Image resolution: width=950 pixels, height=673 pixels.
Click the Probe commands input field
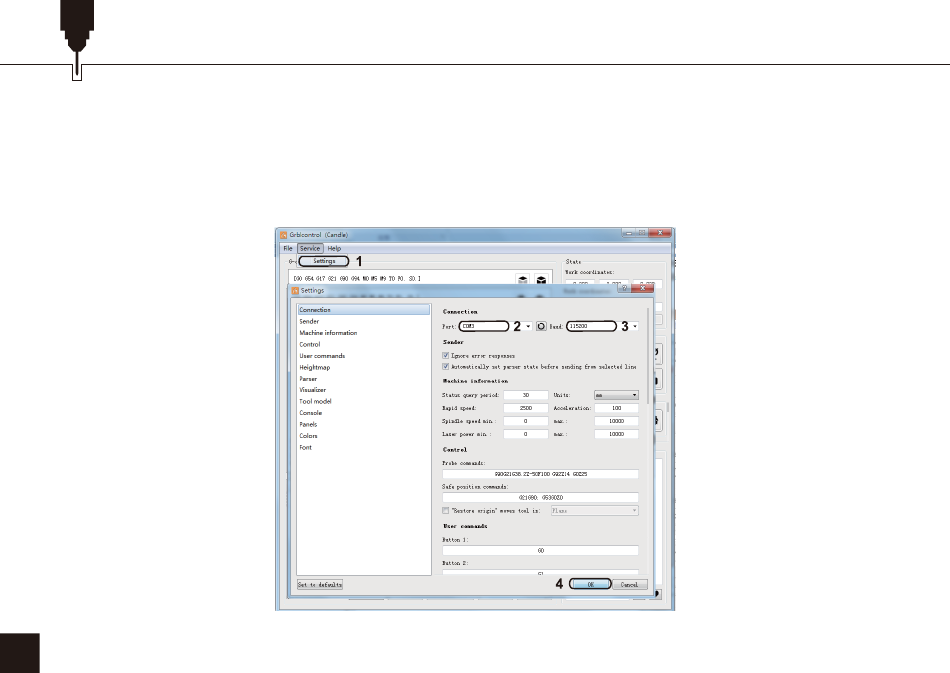click(x=540, y=474)
